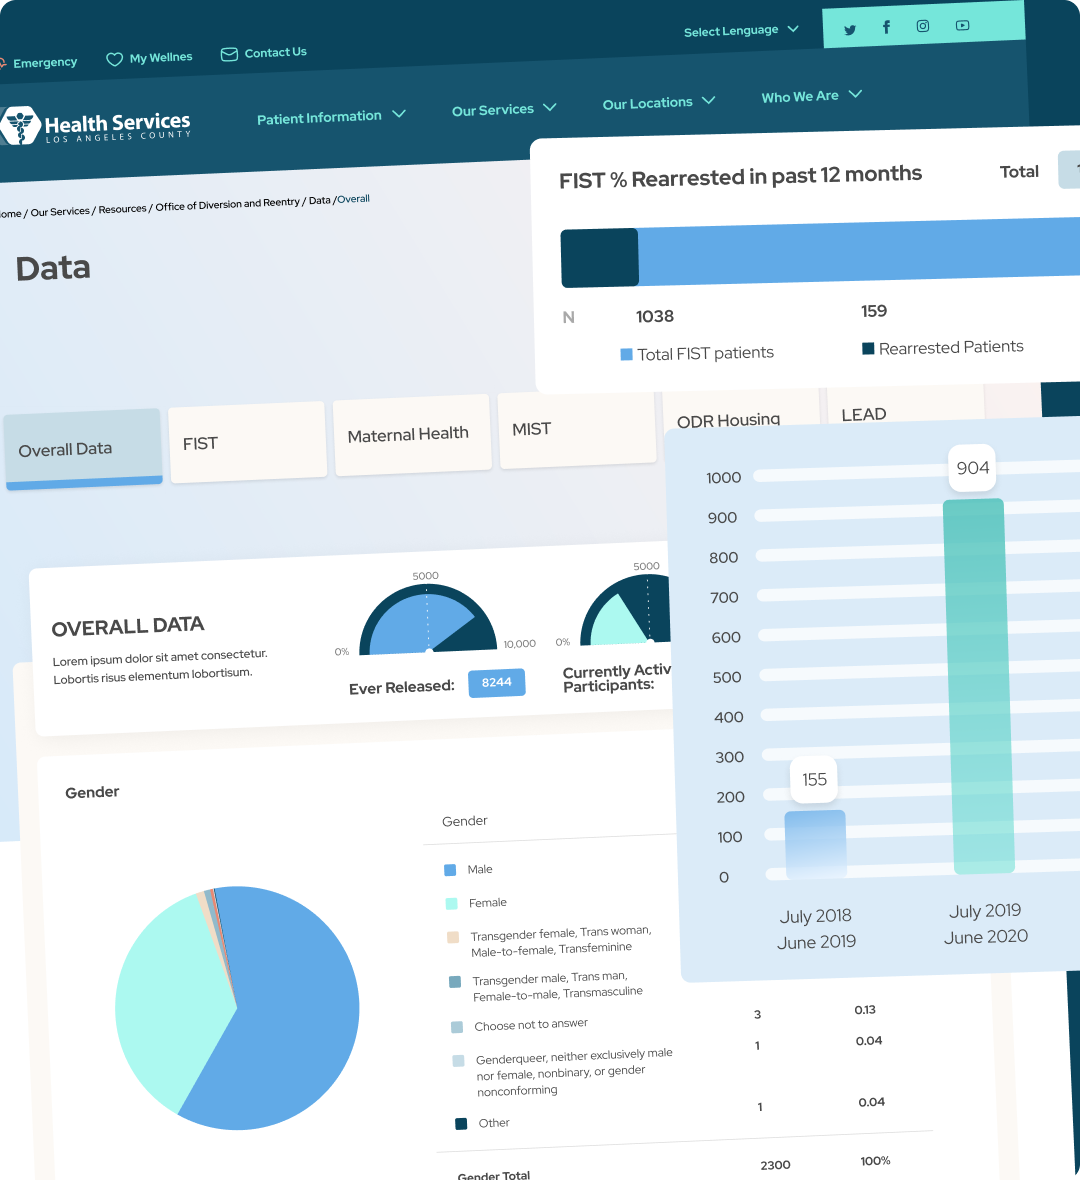Toggle the Rearrested Patients legend marker
The width and height of the screenshot is (1080, 1180).
[866, 347]
